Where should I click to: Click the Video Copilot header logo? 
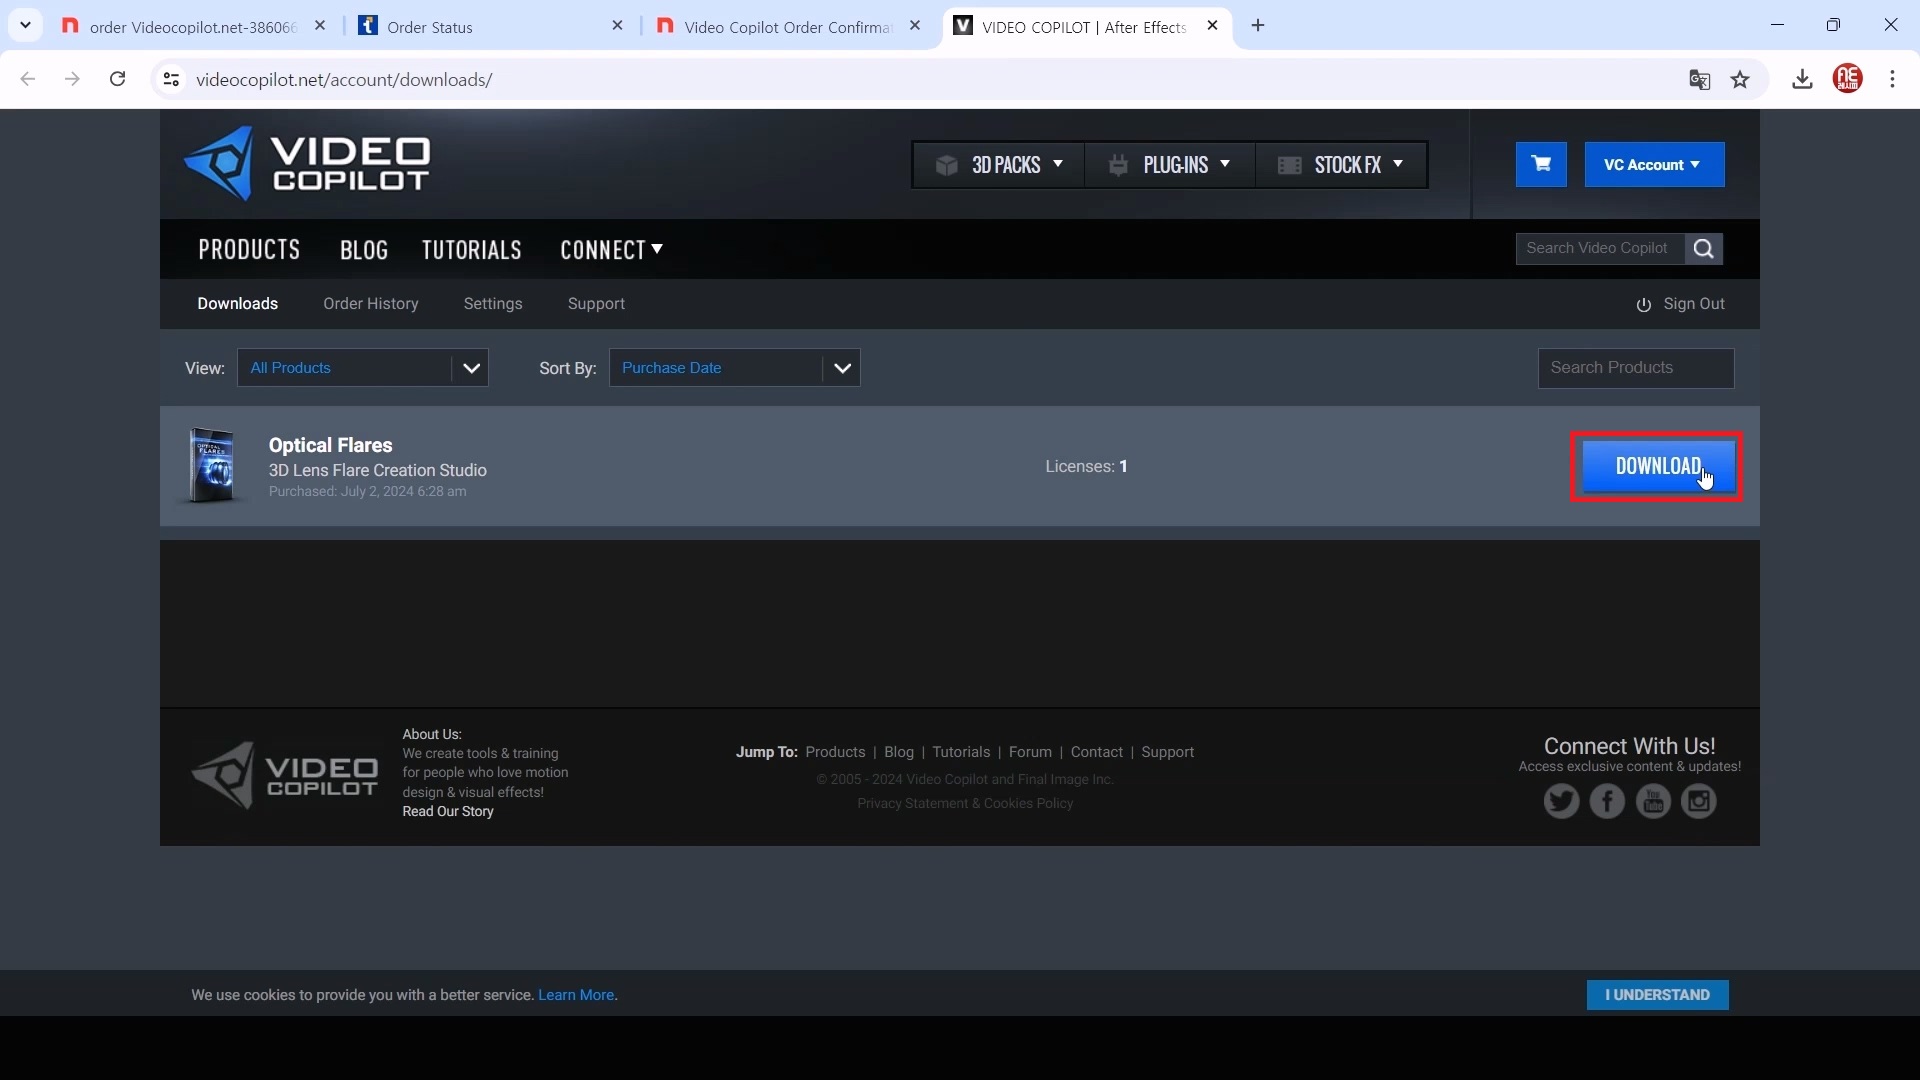pos(307,164)
